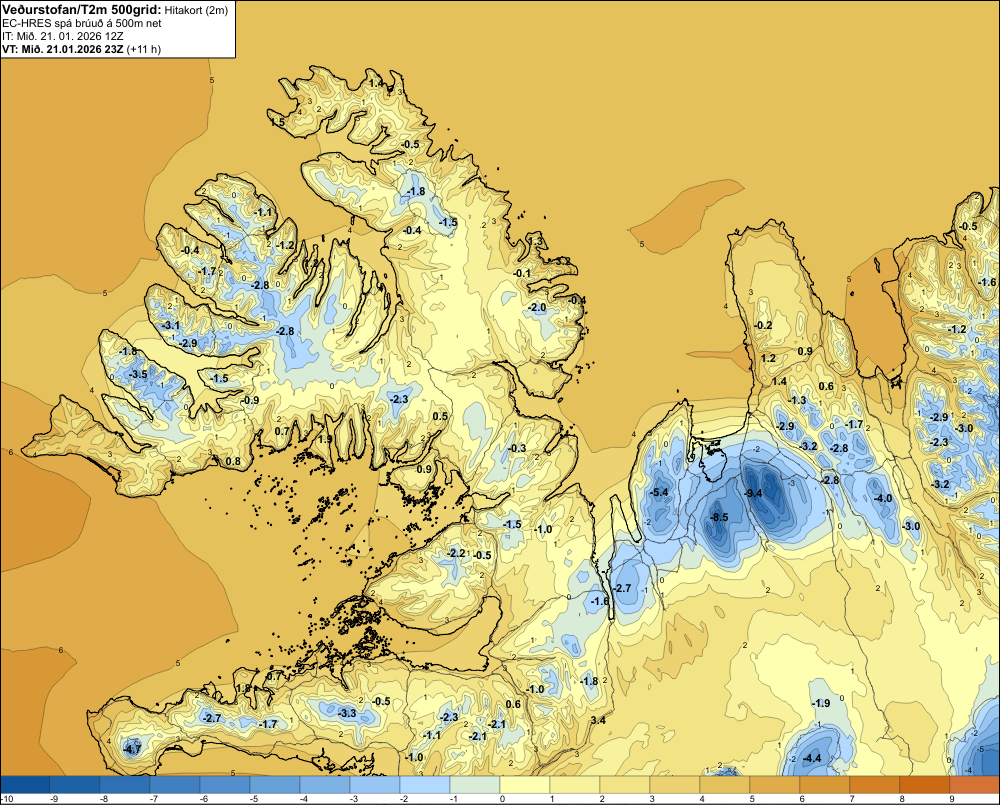1000x805 pixels.
Task: Click the '0' label on the color scale
Action: point(502,798)
